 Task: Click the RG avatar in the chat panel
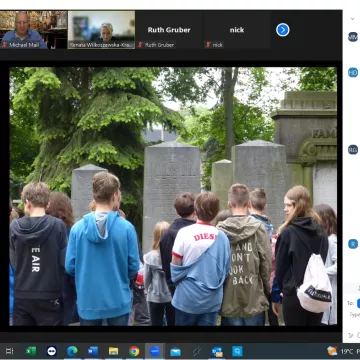pos(353,150)
